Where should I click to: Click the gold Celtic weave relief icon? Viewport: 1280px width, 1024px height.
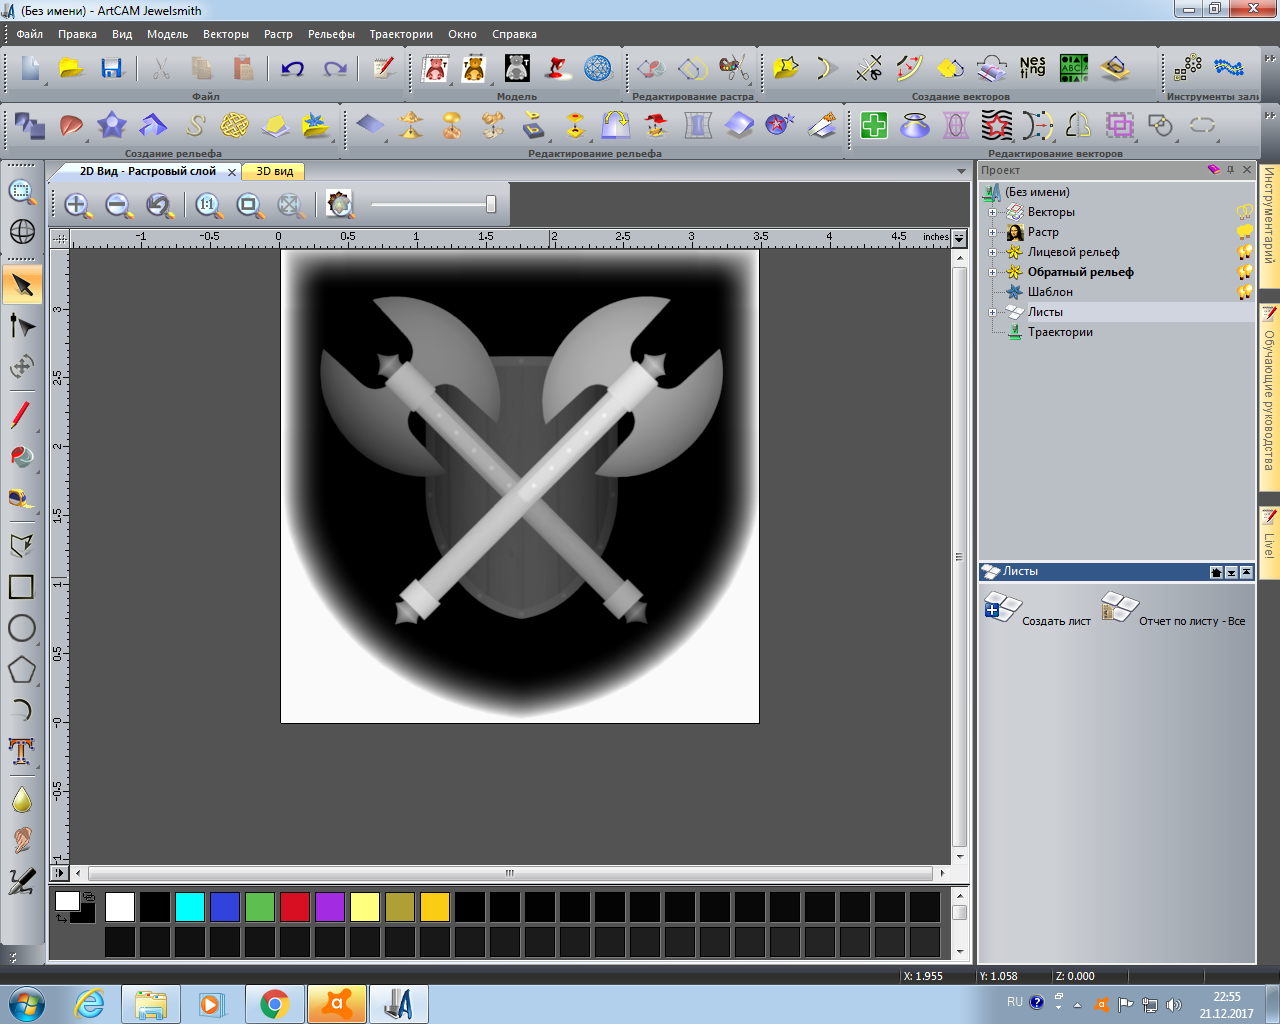234,125
